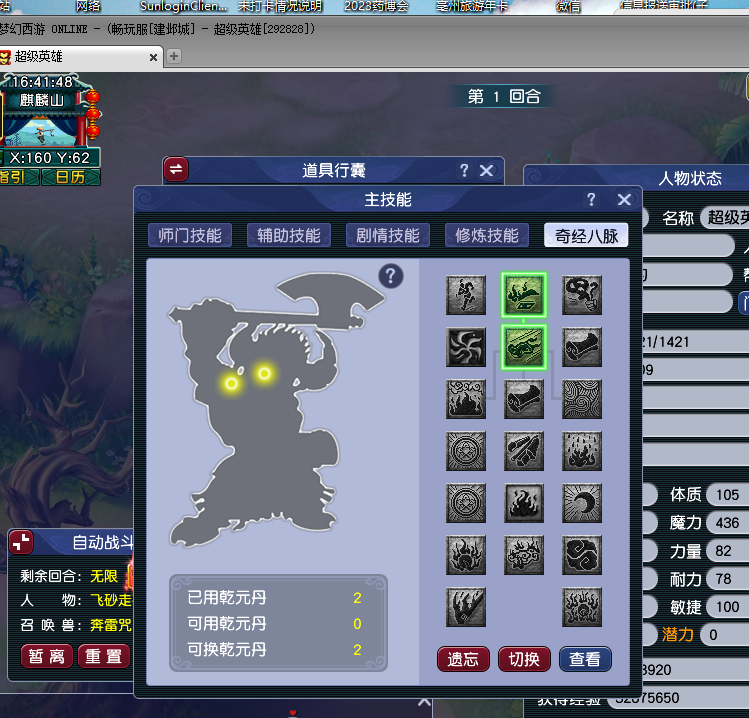Click the 耐力 value 78 field
The image size is (749, 718).
(728, 579)
